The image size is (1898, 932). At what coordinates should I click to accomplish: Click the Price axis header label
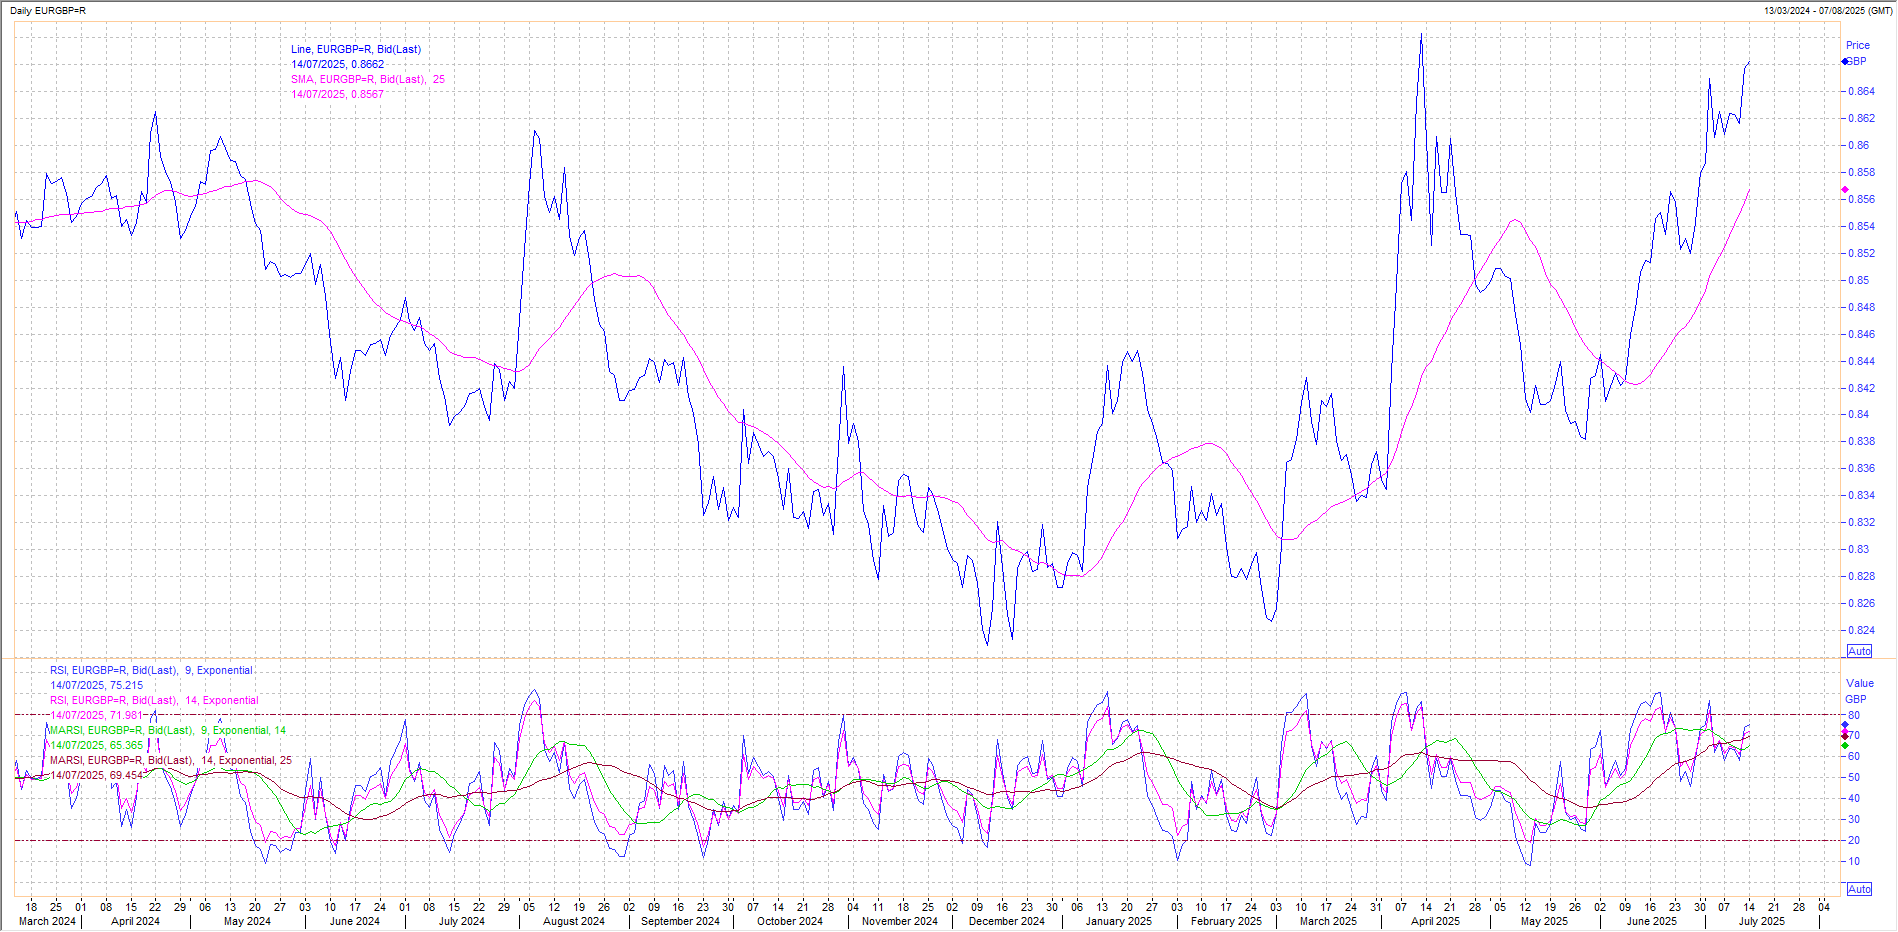click(x=1857, y=45)
